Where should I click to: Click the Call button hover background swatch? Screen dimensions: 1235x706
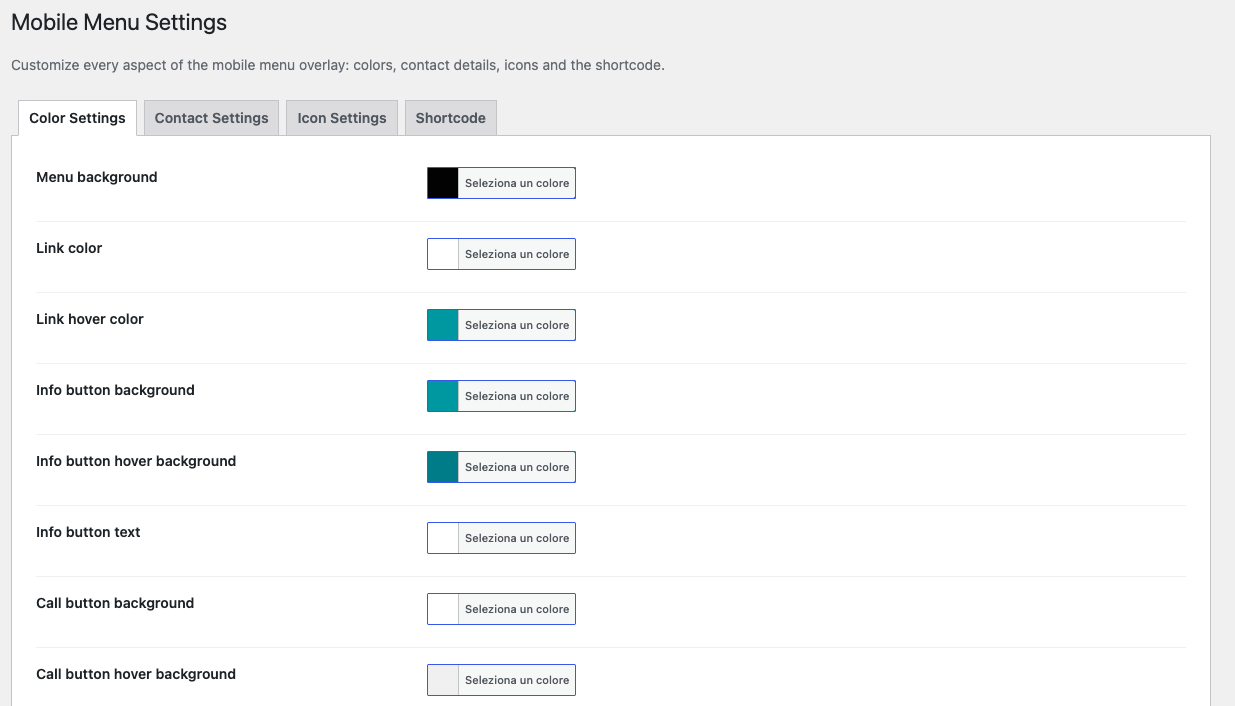coord(443,680)
